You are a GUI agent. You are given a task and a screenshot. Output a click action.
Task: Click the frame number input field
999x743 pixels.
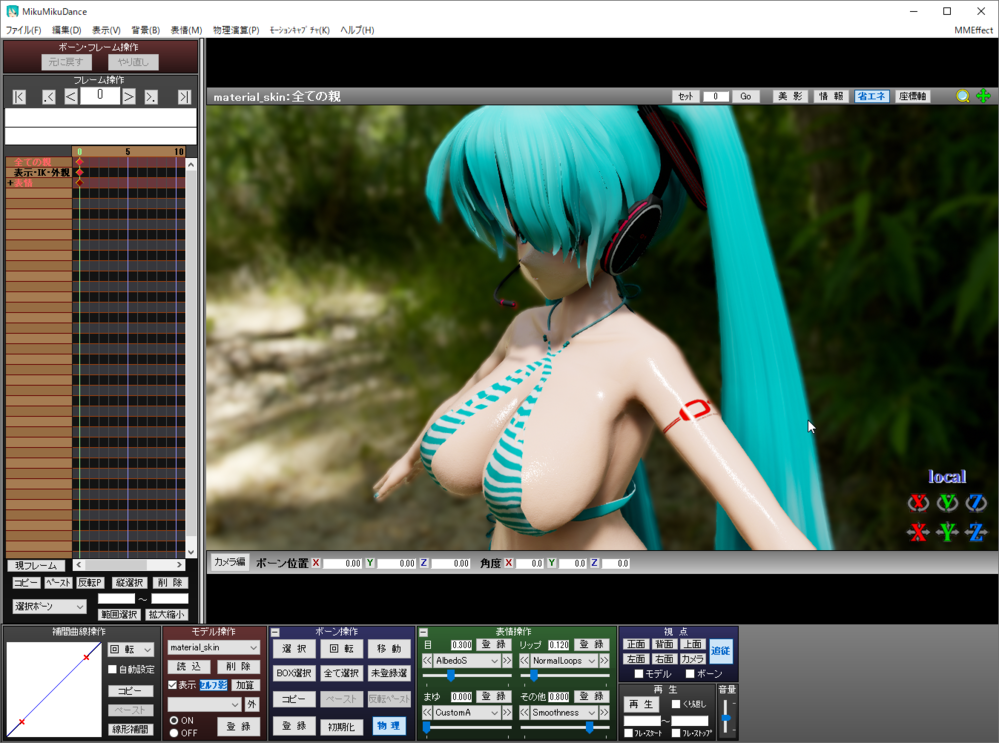tap(100, 95)
